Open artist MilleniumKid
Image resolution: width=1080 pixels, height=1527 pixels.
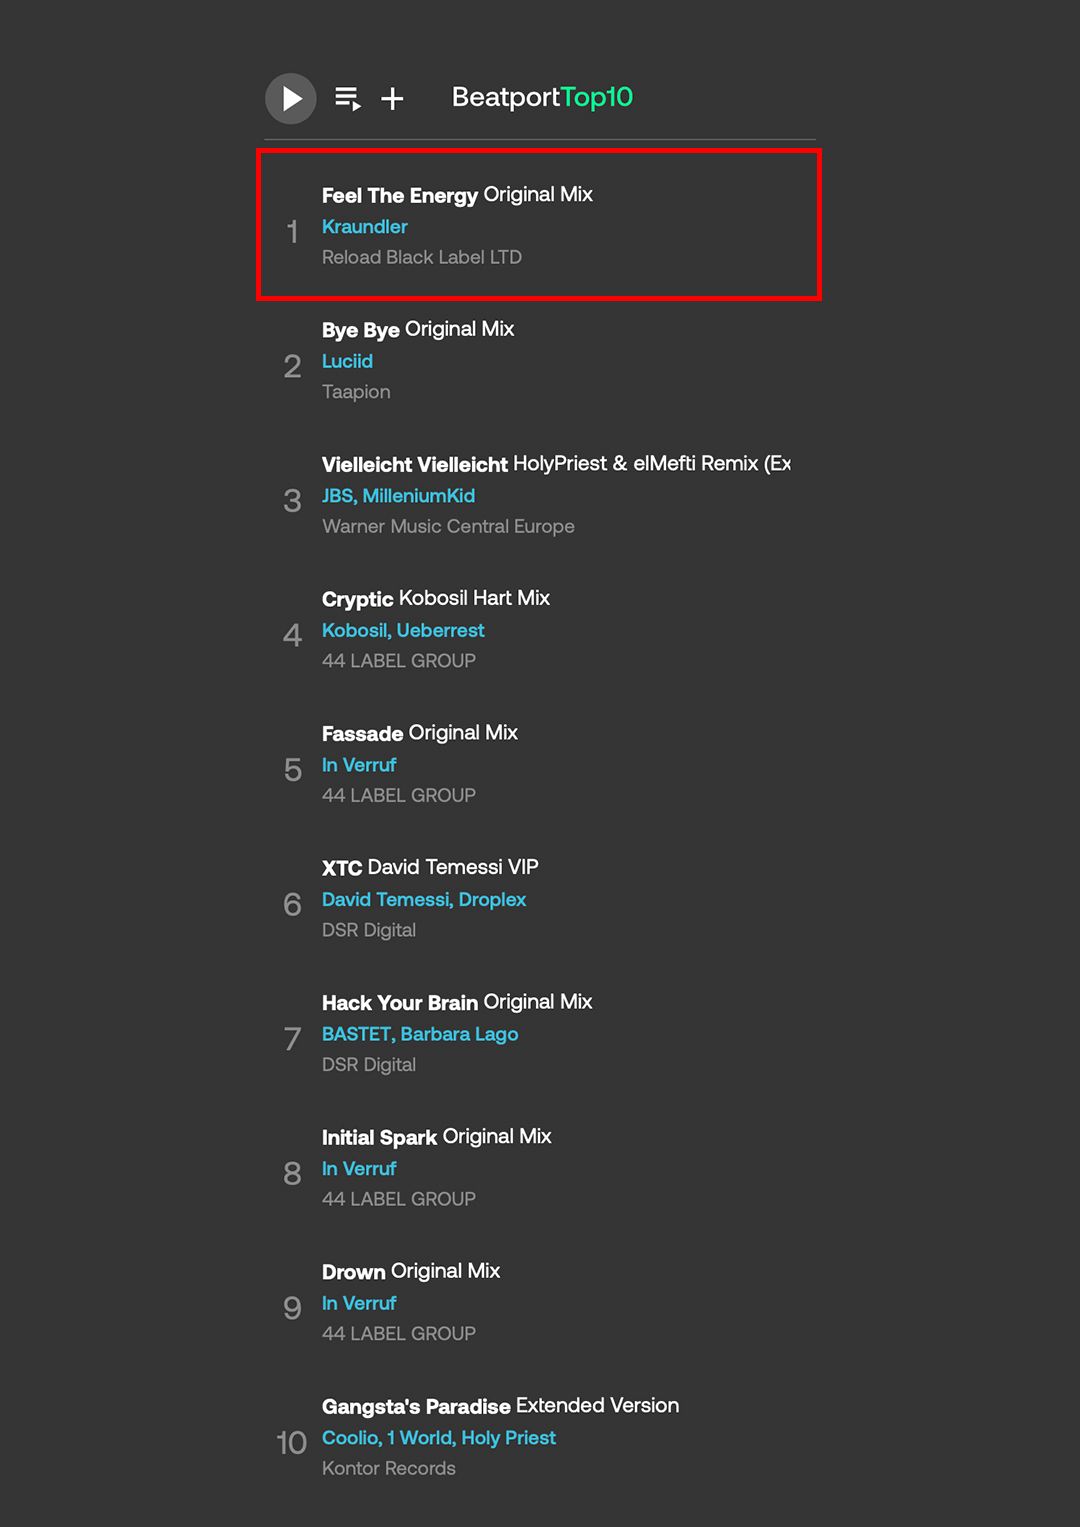pos(419,496)
